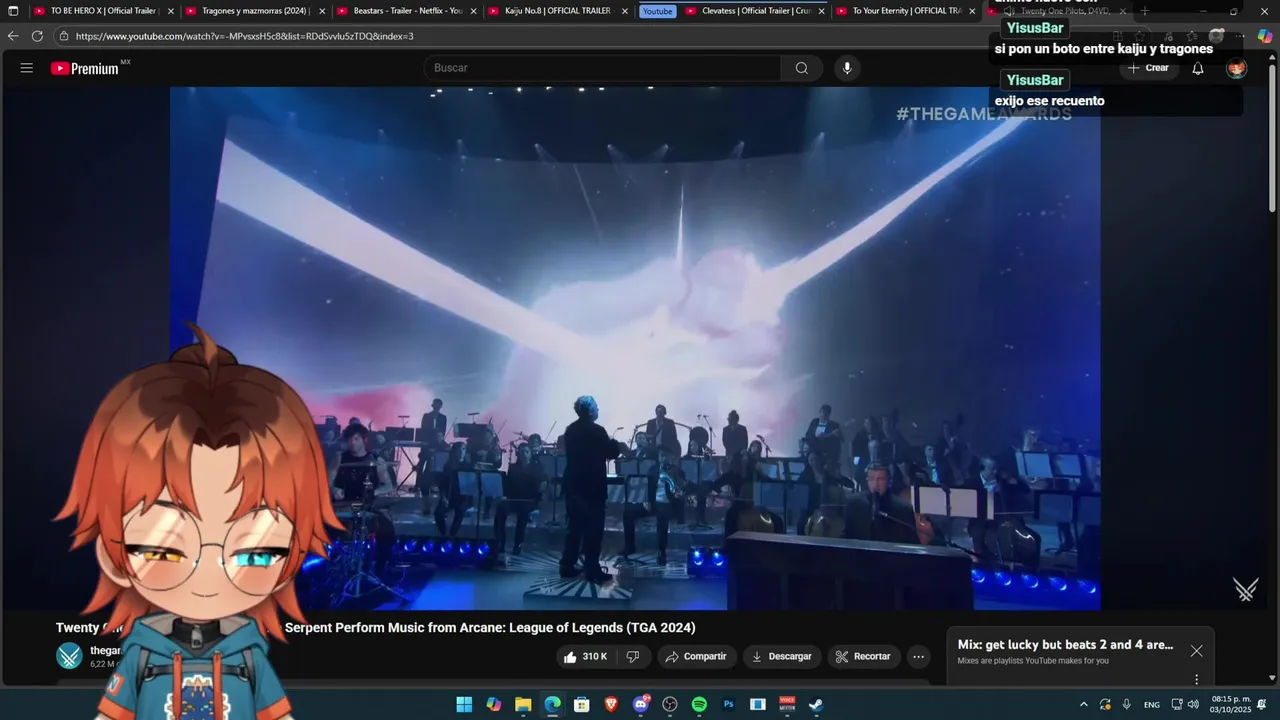Click the Game Awards watermark logo in video
The width and height of the screenshot is (1280, 720).
pos(1245,589)
